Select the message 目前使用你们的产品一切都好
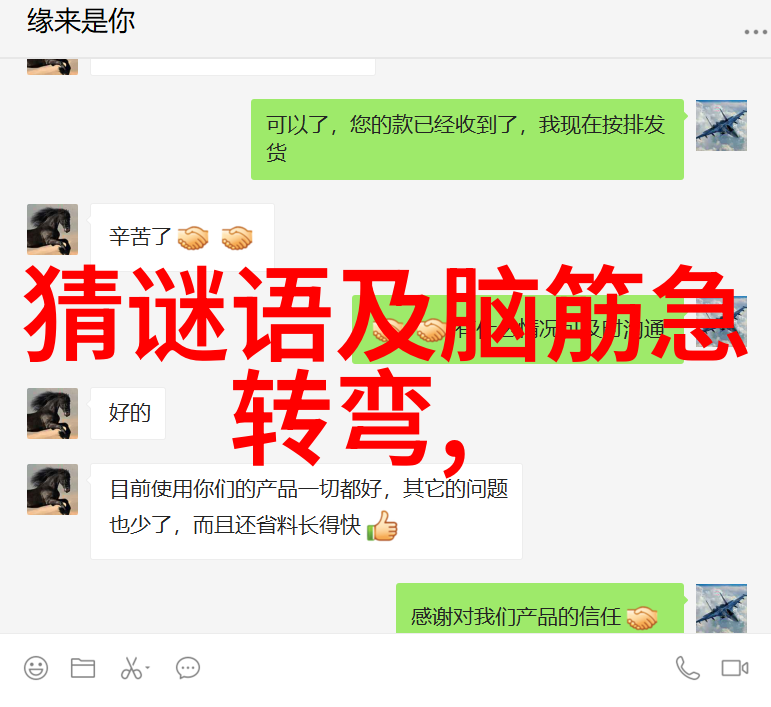 tap(306, 511)
